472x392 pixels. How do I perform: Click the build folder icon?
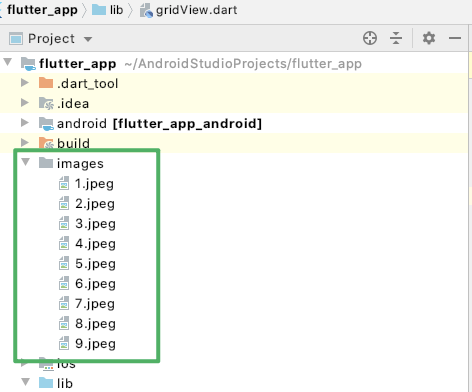(46, 143)
